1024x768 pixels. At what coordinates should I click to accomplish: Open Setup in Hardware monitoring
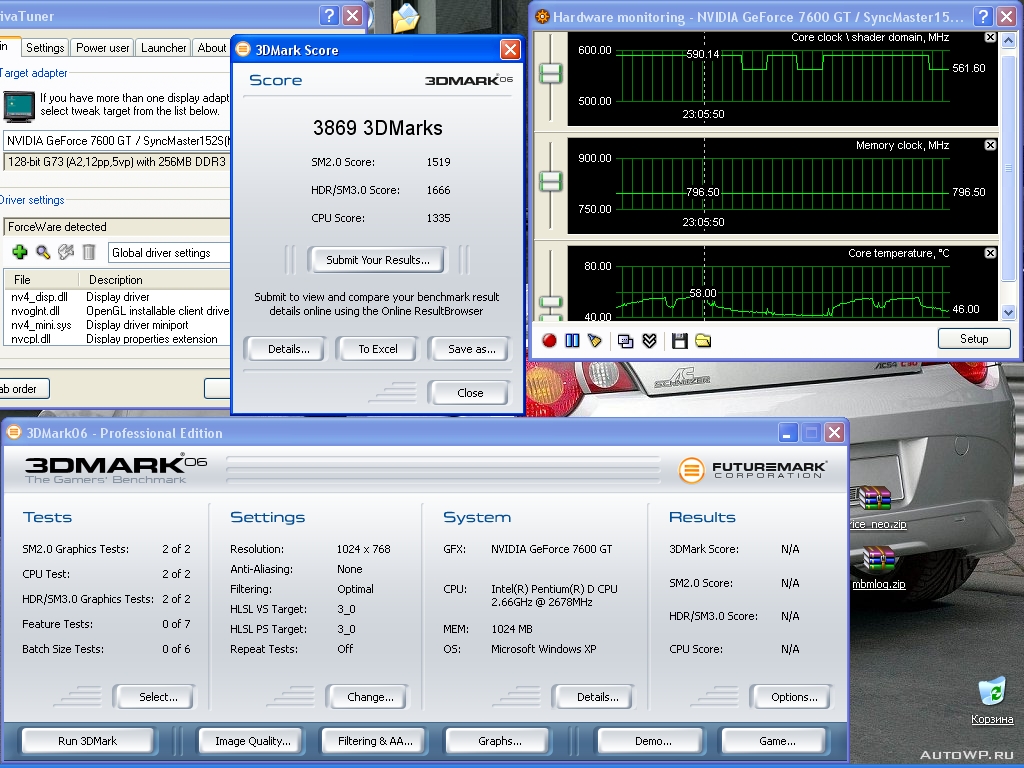point(974,338)
